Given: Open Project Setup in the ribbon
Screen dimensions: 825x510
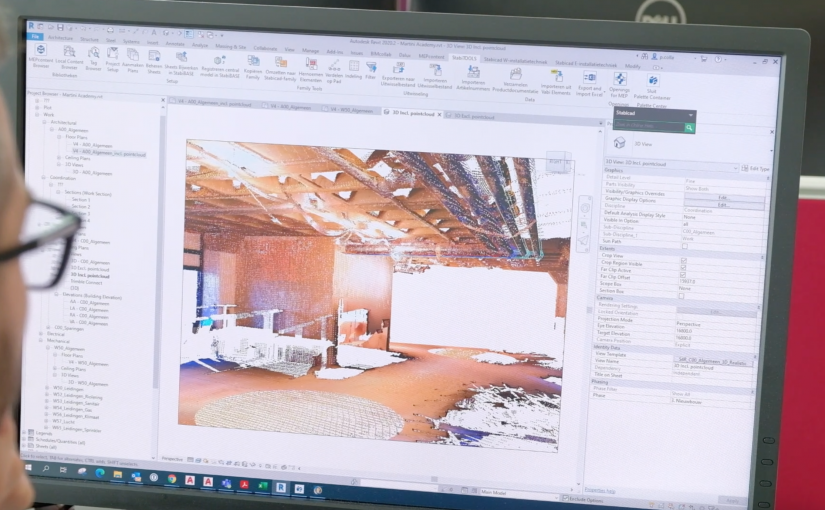Looking at the screenshot, I should click(x=113, y=59).
